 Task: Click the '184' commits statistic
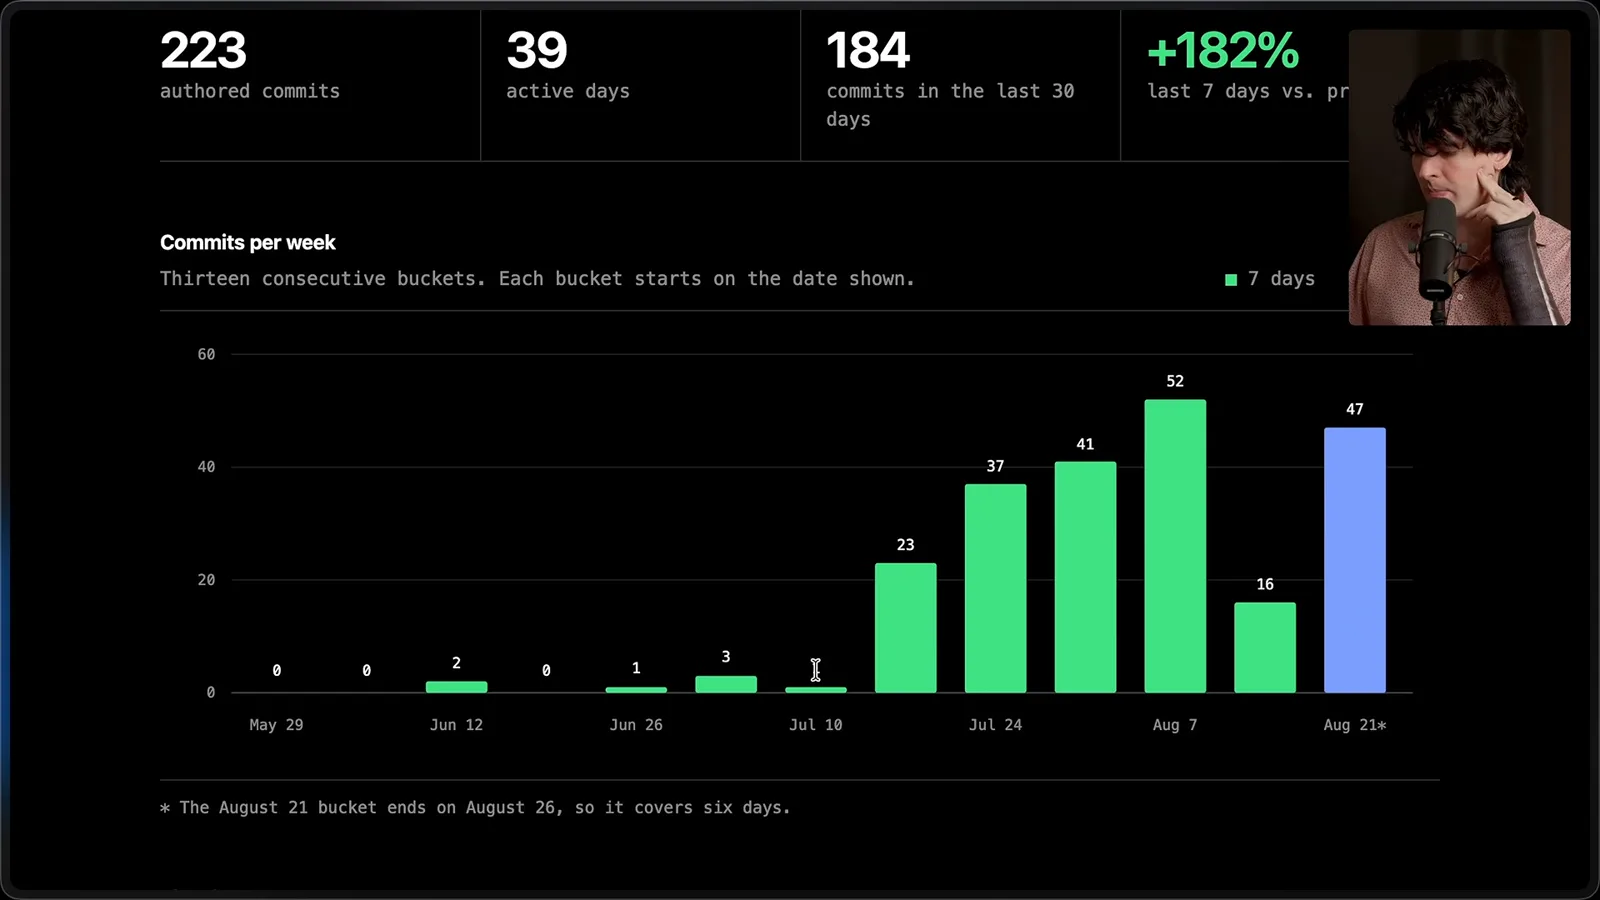[x=868, y=50]
